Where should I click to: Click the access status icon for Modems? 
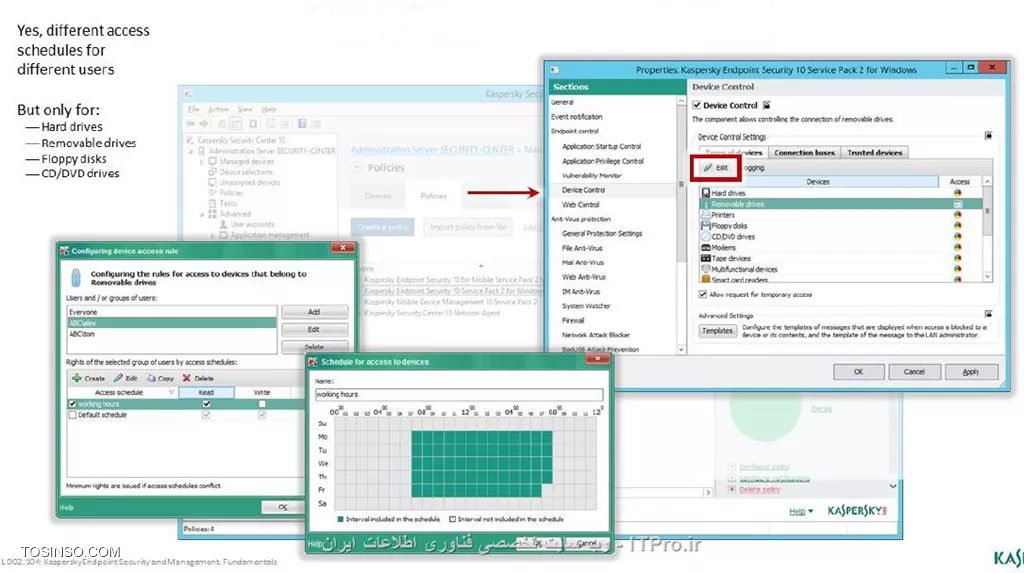(x=957, y=248)
